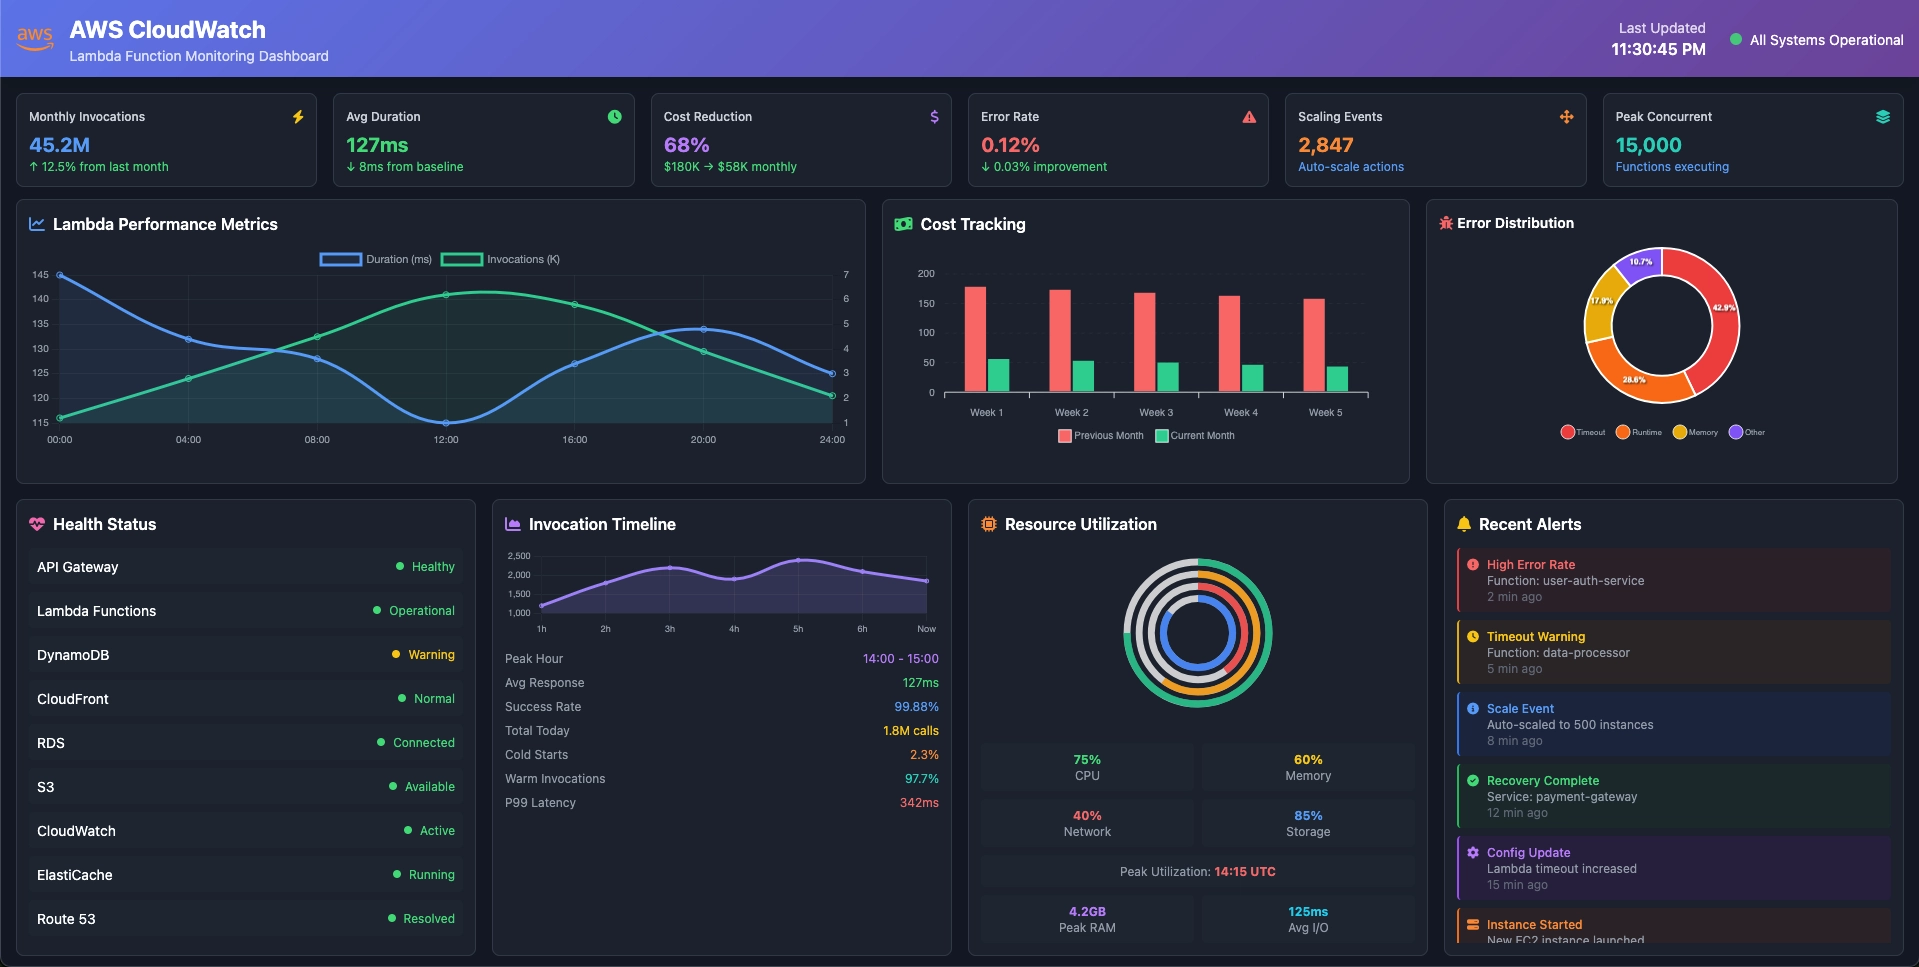Click the lightning bolt icon on Monthly Invocations card
1919x967 pixels.
click(298, 116)
